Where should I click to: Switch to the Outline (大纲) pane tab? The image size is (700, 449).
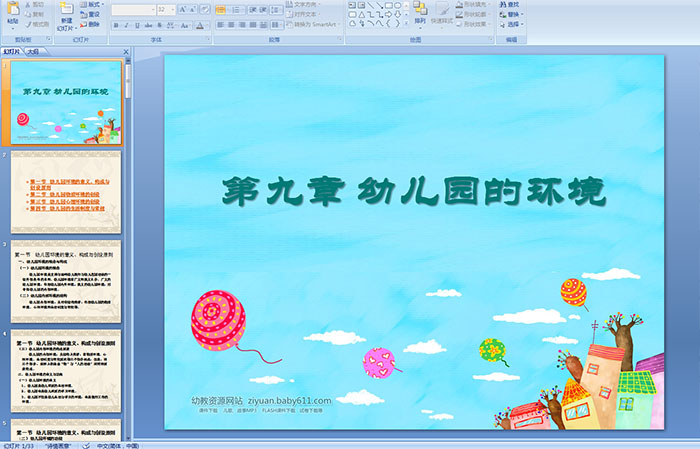pos(33,52)
